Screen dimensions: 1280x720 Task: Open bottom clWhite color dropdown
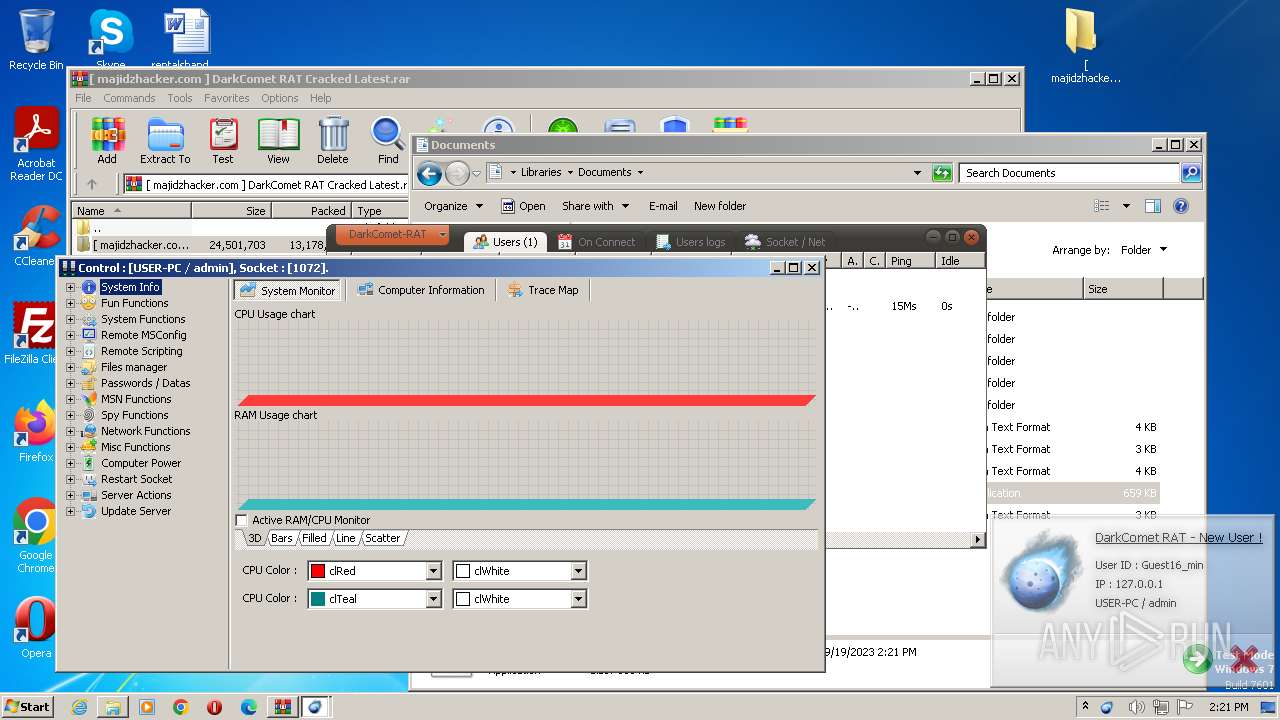pos(578,599)
